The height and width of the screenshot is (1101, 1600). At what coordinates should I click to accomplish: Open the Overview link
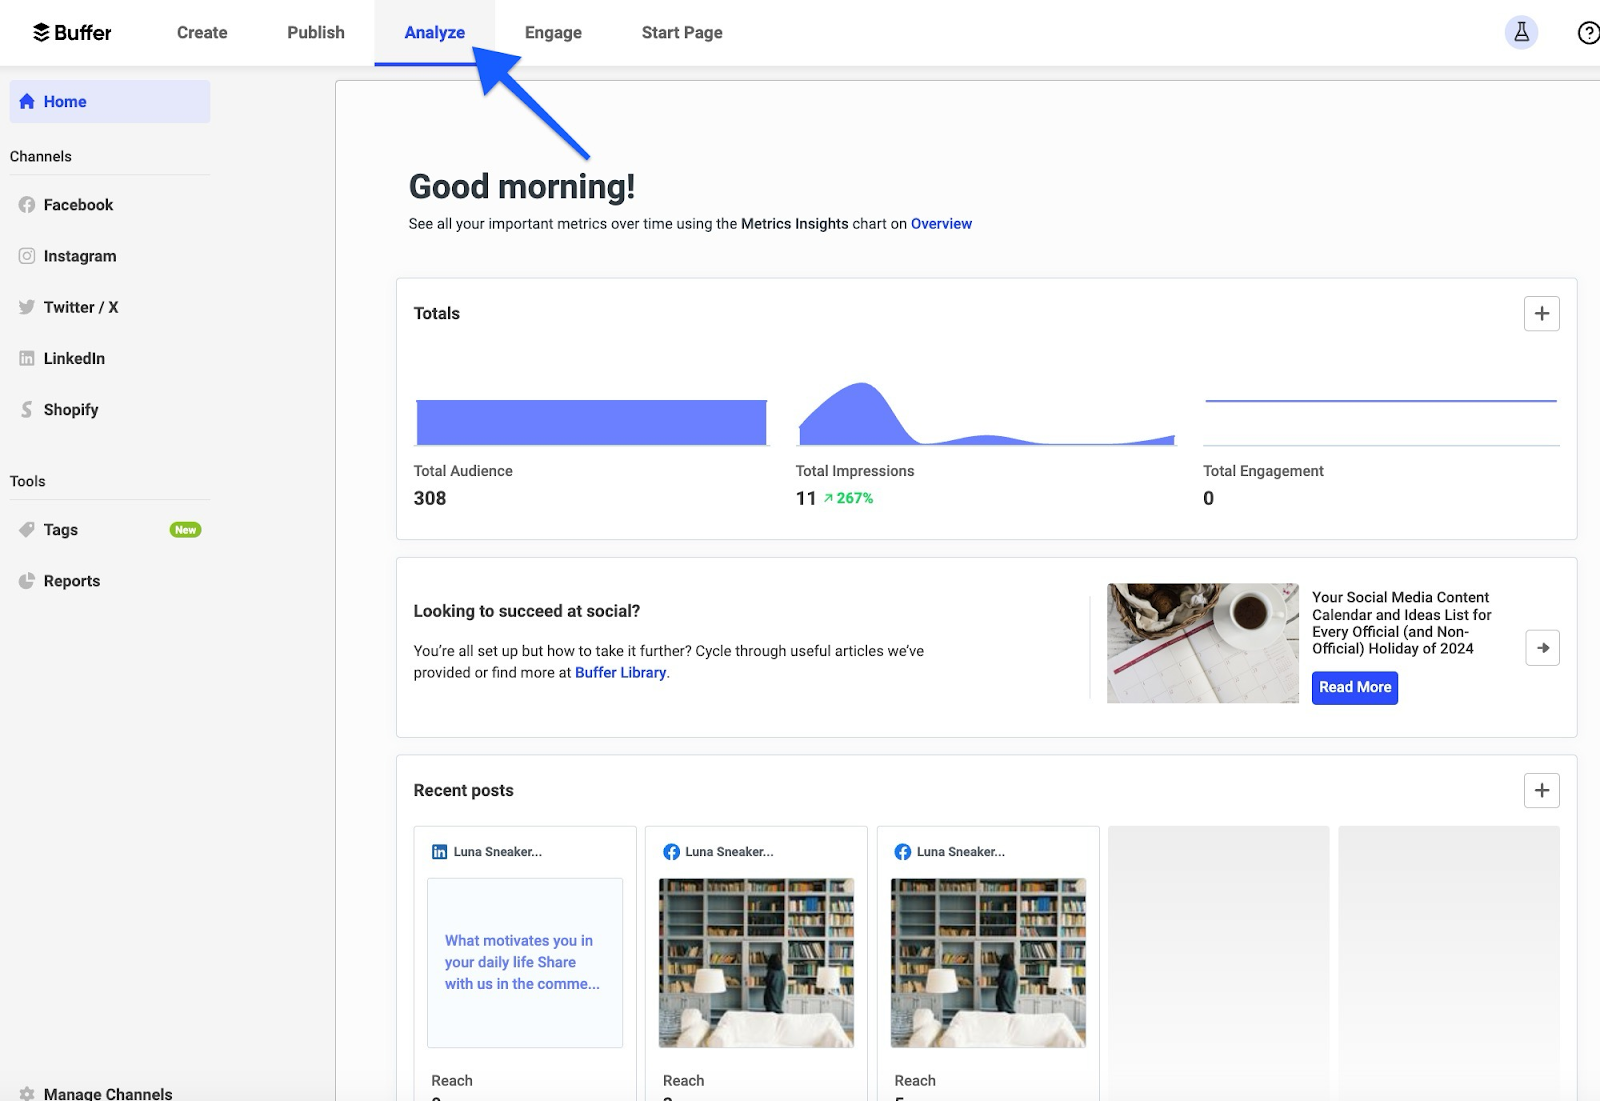pos(940,223)
